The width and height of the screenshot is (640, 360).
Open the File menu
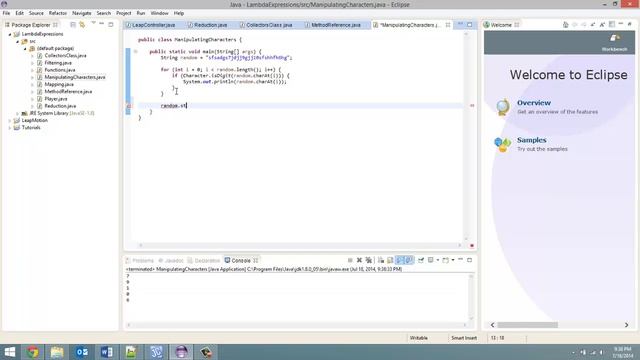click(7, 13)
